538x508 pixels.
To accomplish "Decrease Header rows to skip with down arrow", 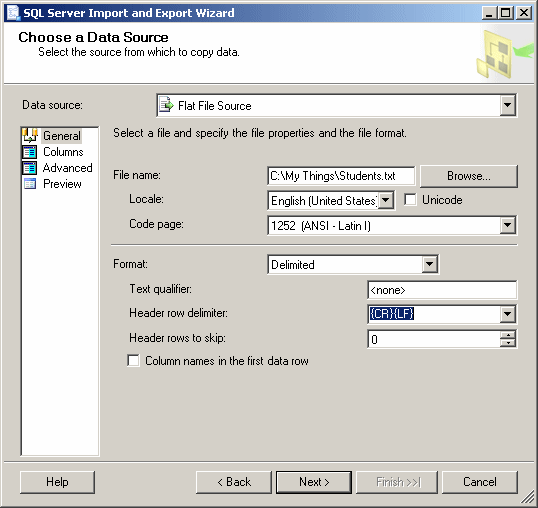I will point(507,343).
